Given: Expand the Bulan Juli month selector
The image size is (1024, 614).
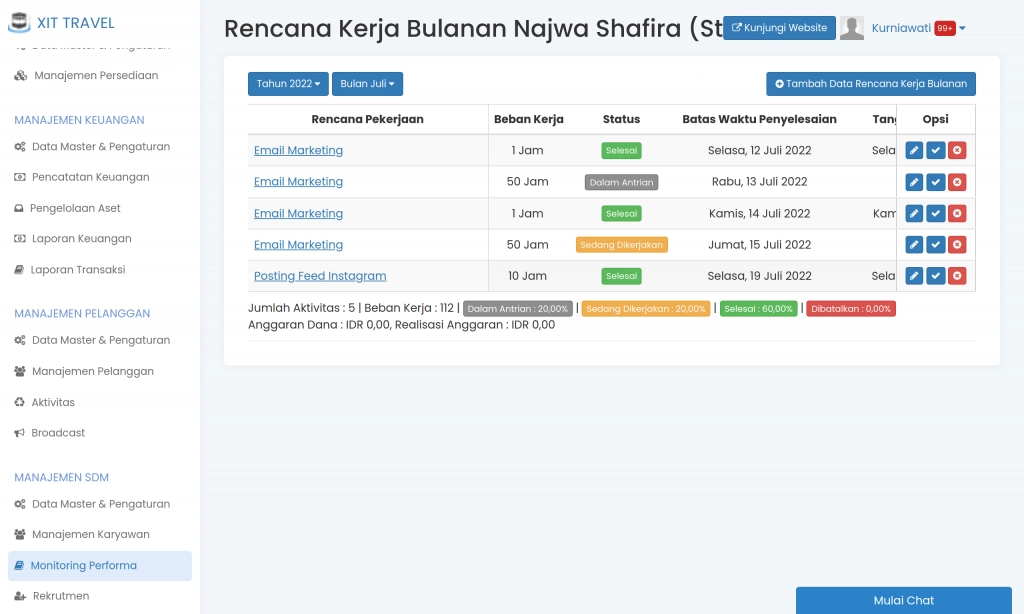Looking at the screenshot, I should click(367, 84).
